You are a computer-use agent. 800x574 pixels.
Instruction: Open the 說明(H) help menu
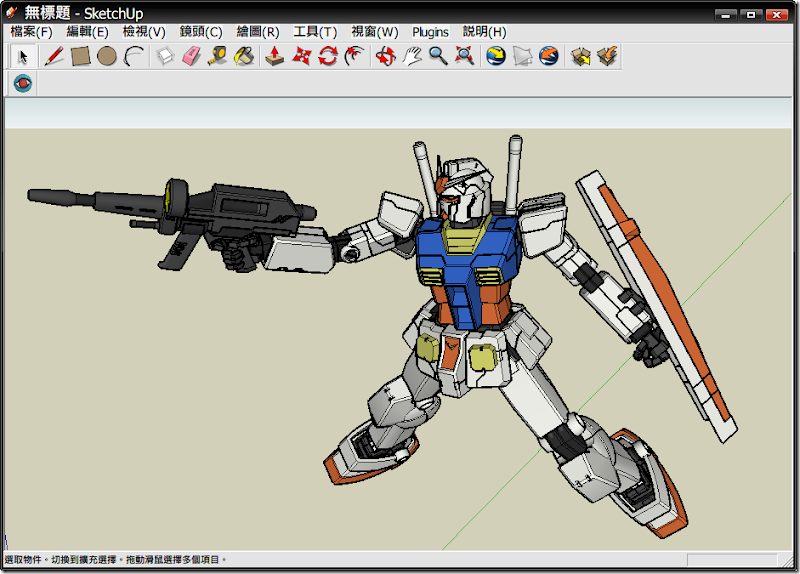[x=485, y=32]
